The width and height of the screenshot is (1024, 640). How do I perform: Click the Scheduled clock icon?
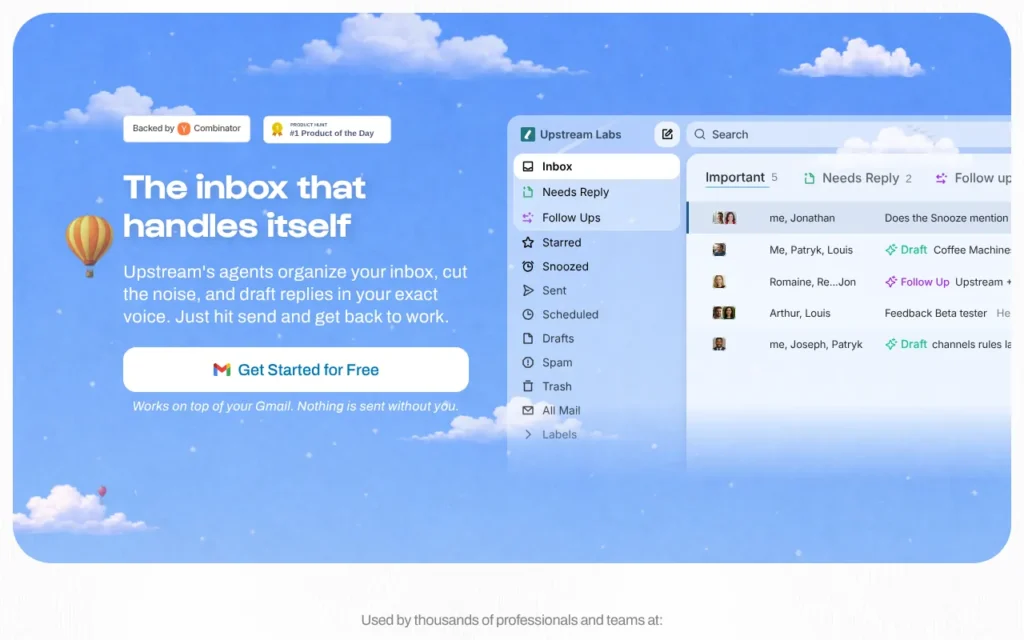pos(528,314)
